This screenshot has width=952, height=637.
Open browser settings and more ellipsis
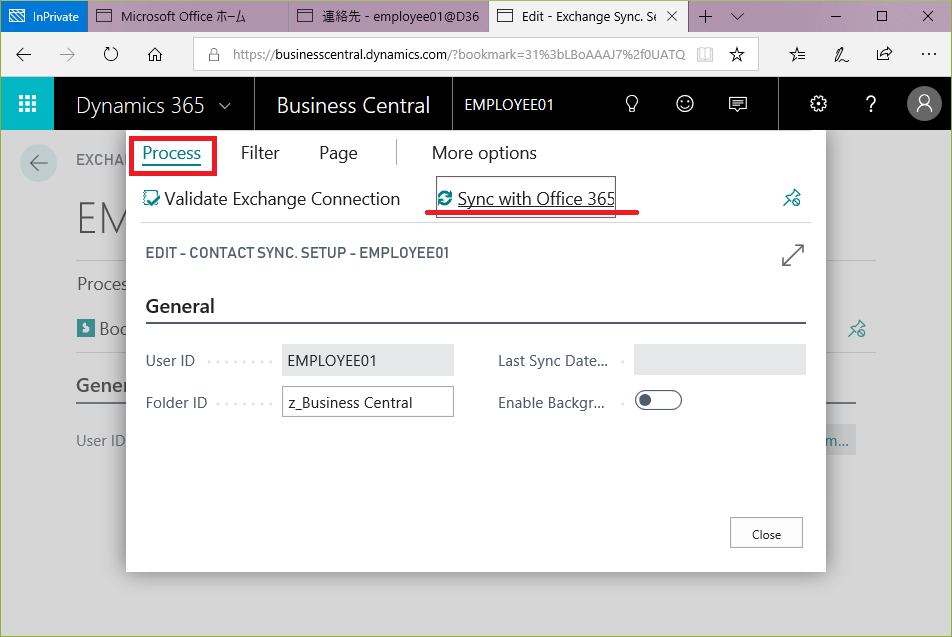[928, 54]
